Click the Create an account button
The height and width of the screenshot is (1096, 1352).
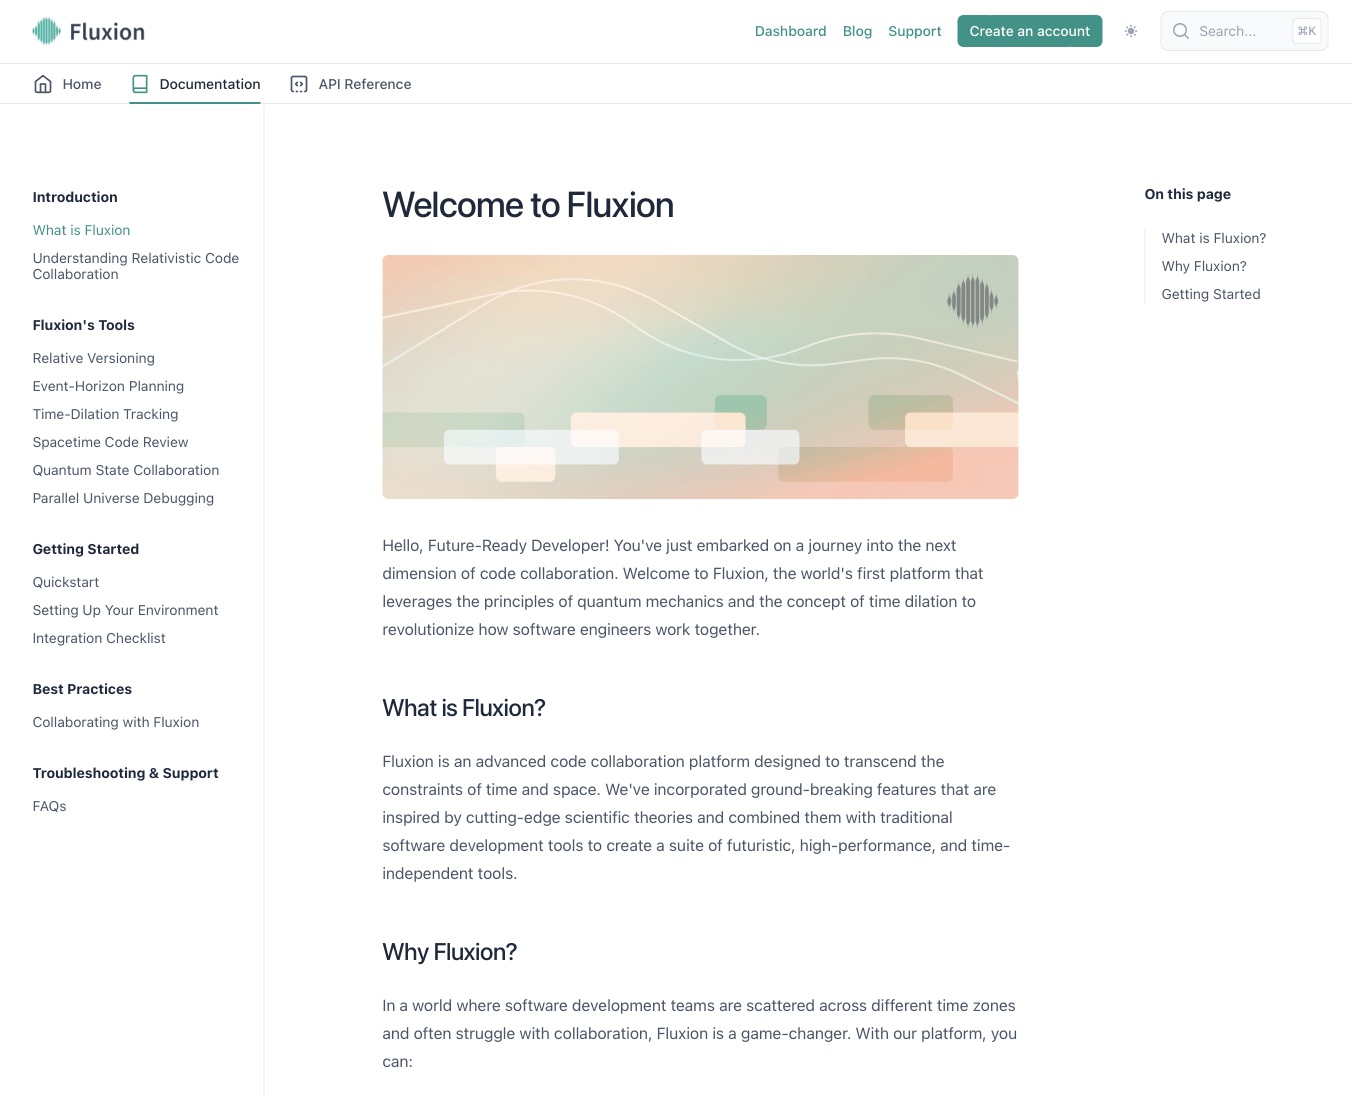(x=1030, y=31)
